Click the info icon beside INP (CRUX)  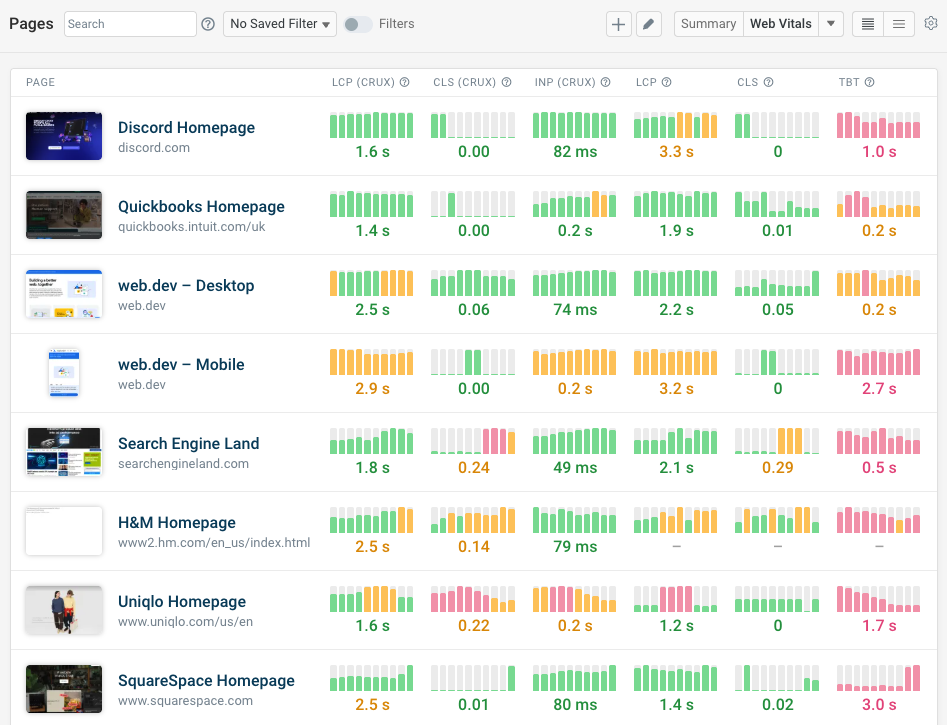(x=606, y=83)
